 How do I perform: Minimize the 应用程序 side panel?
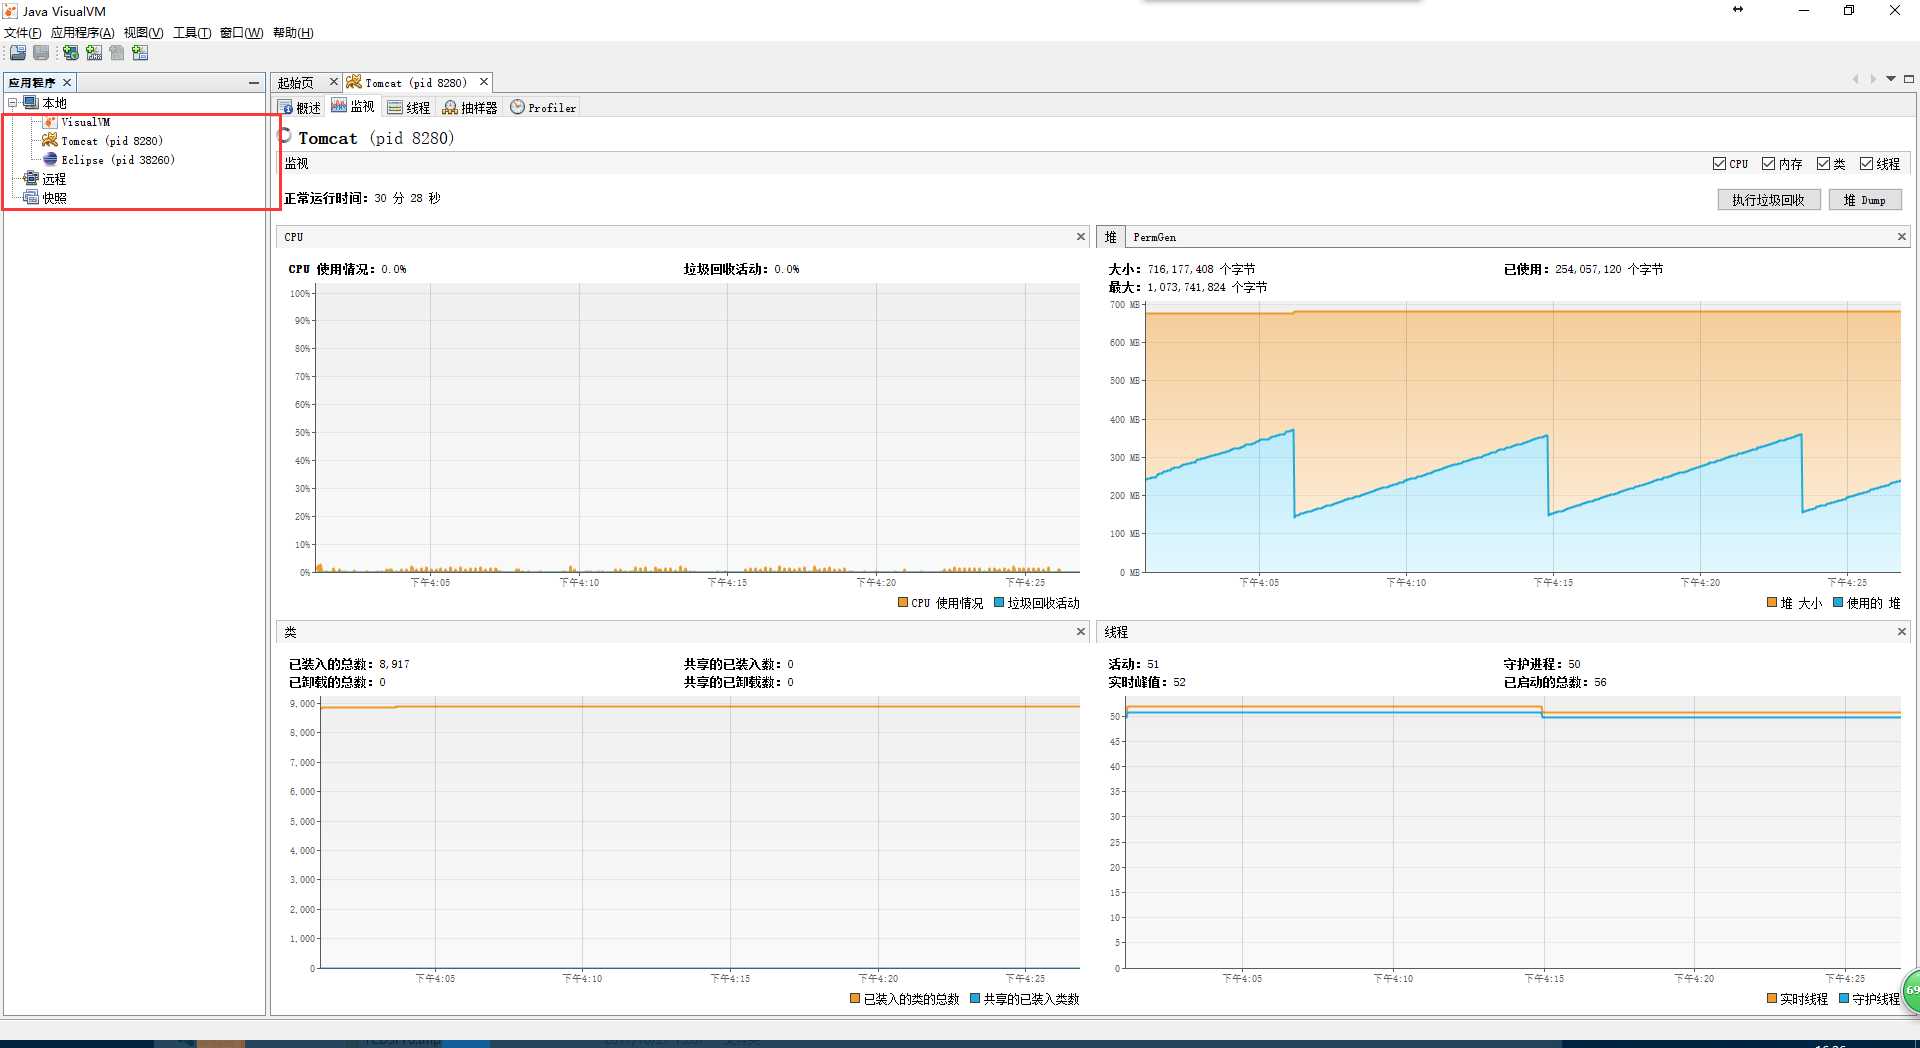click(x=254, y=83)
